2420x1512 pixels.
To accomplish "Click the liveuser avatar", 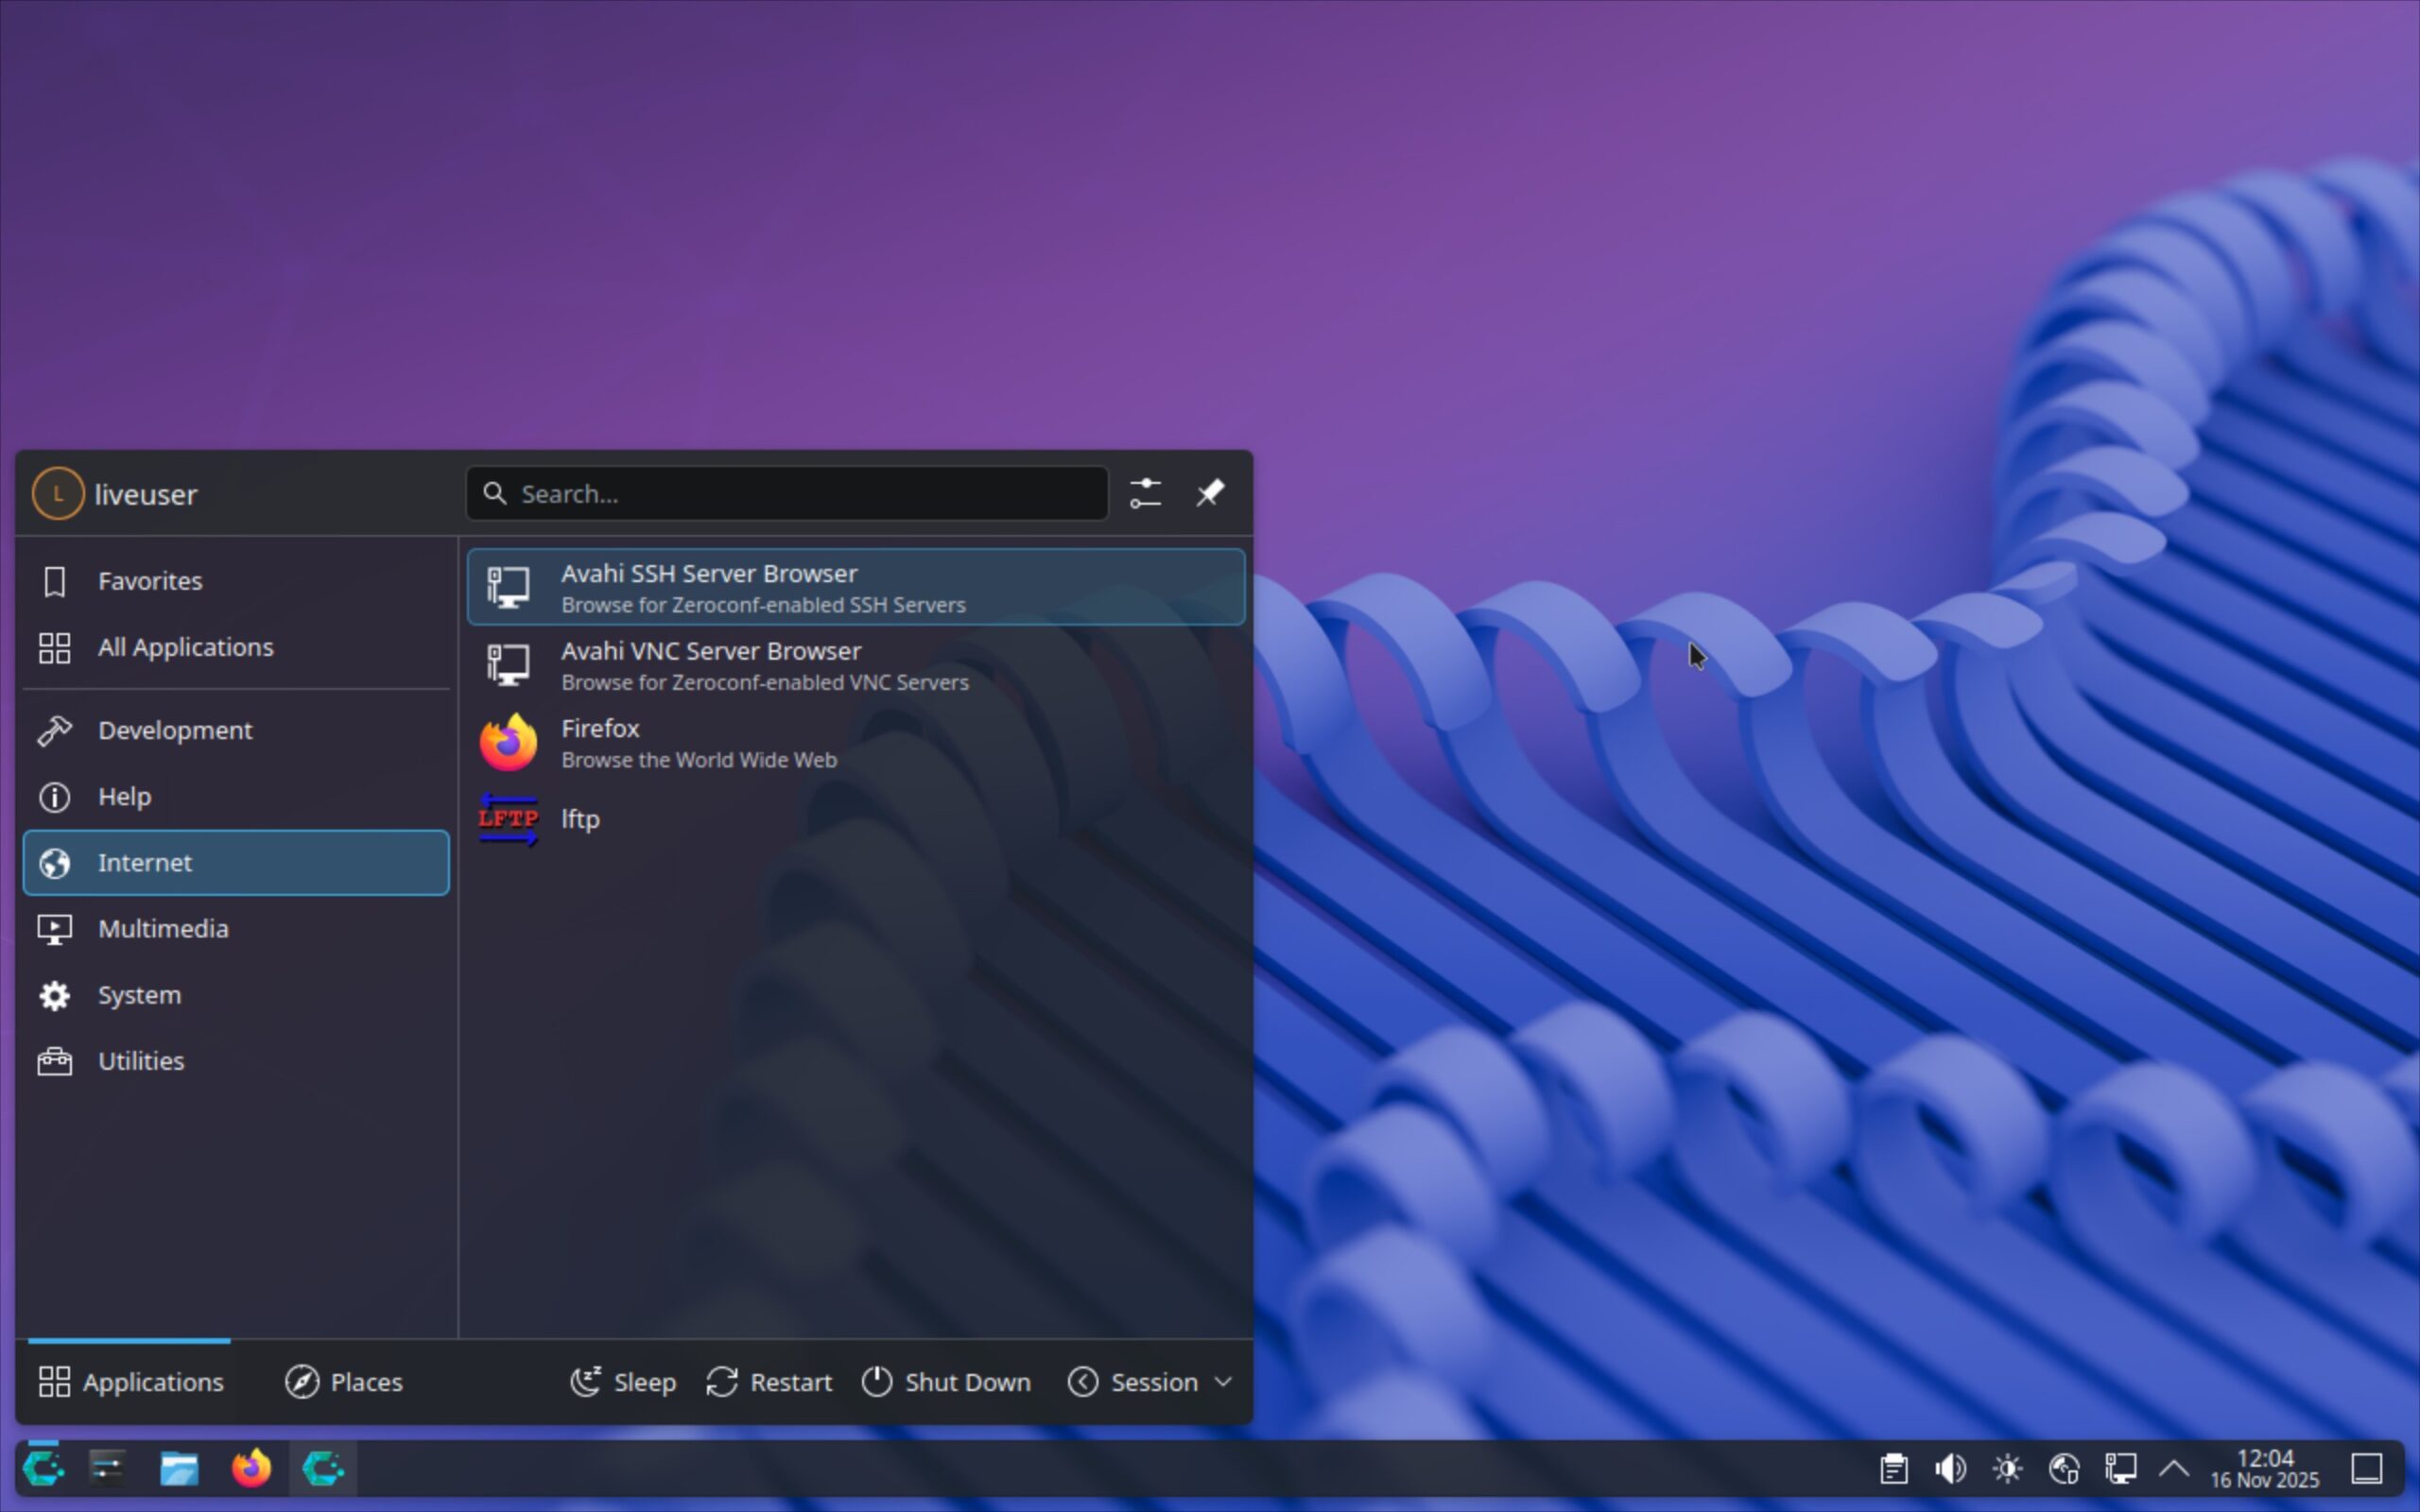I will click(x=58, y=493).
